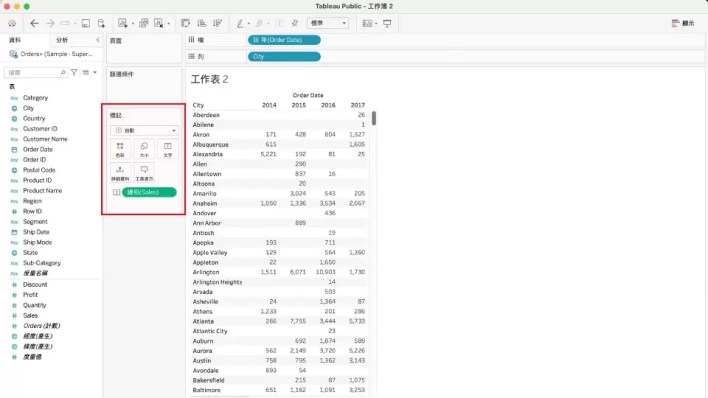
Task: Click the data pane search field
Action: coord(36,72)
